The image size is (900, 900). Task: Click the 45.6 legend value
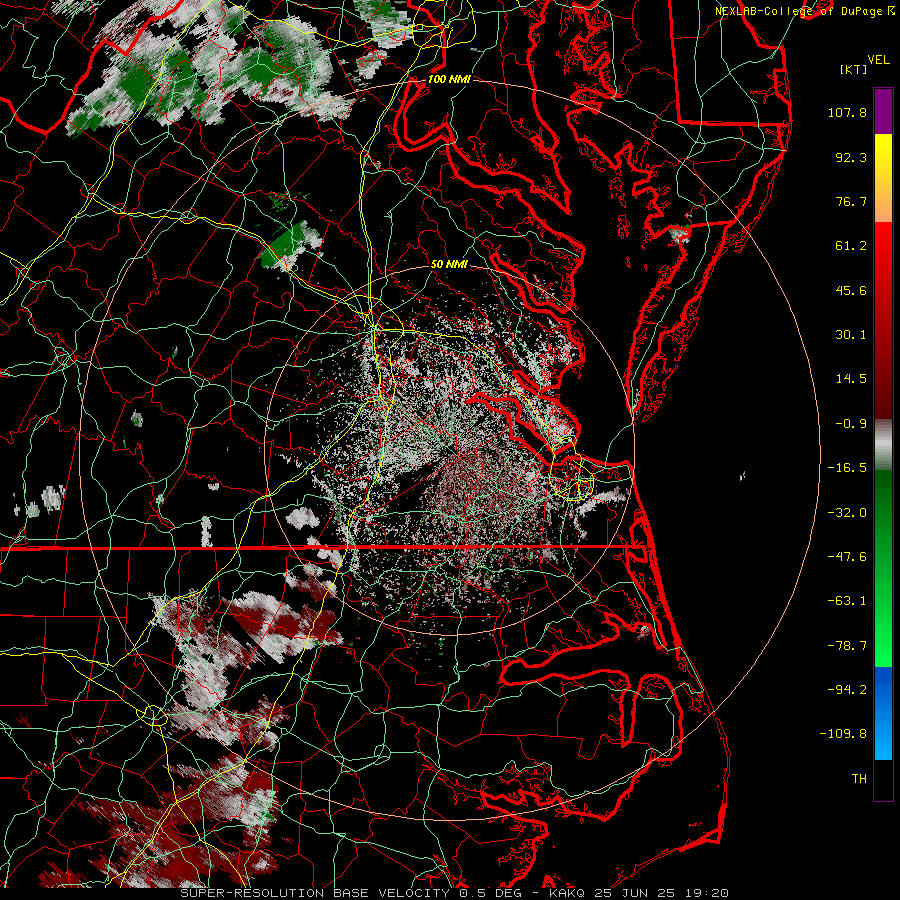(851, 290)
